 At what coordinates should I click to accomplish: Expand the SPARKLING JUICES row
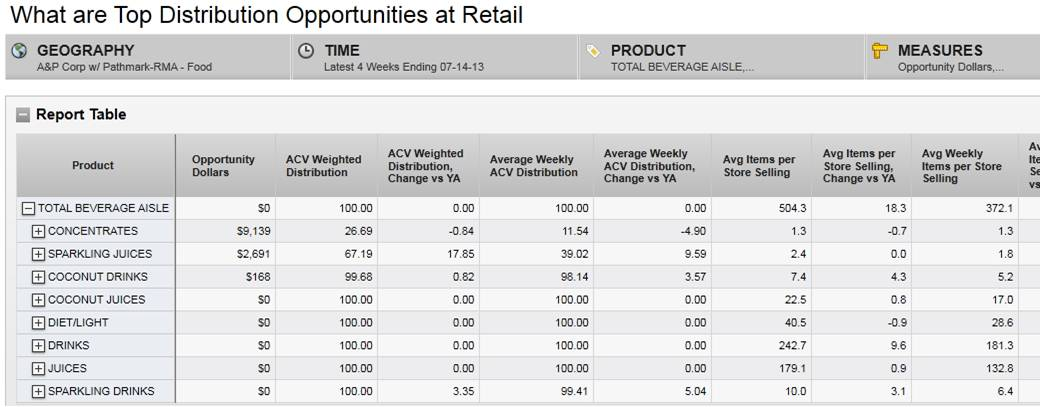(39, 254)
